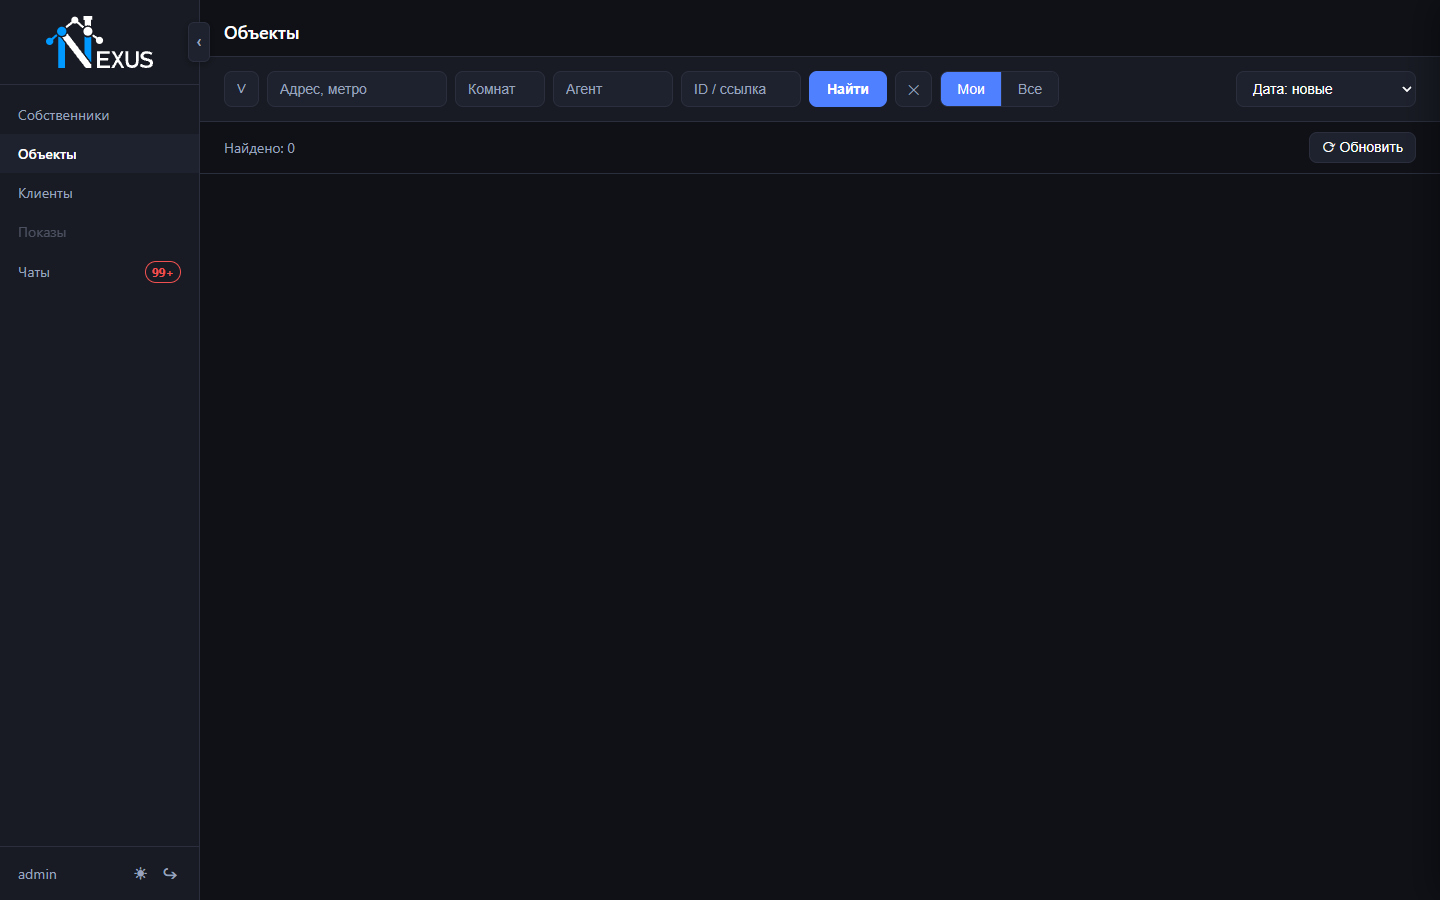Image resolution: width=1440 pixels, height=900 pixels.
Task: Open the 99+ chats badge
Action: (x=163, y=272)
